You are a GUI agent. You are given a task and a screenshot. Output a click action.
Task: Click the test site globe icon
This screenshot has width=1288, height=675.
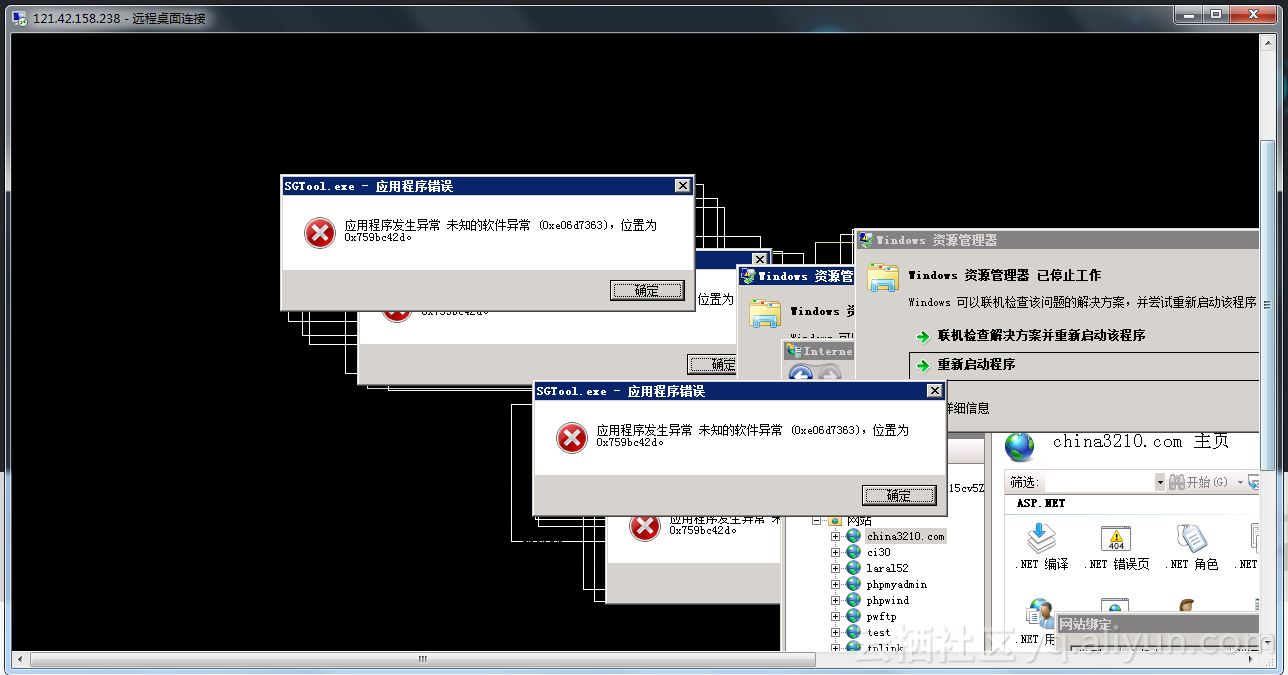[853, 632]
